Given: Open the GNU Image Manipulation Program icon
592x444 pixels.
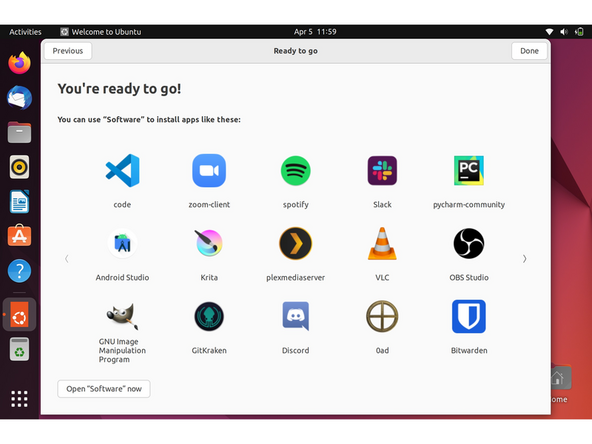Looking at the screenshot, I should 122,316.
